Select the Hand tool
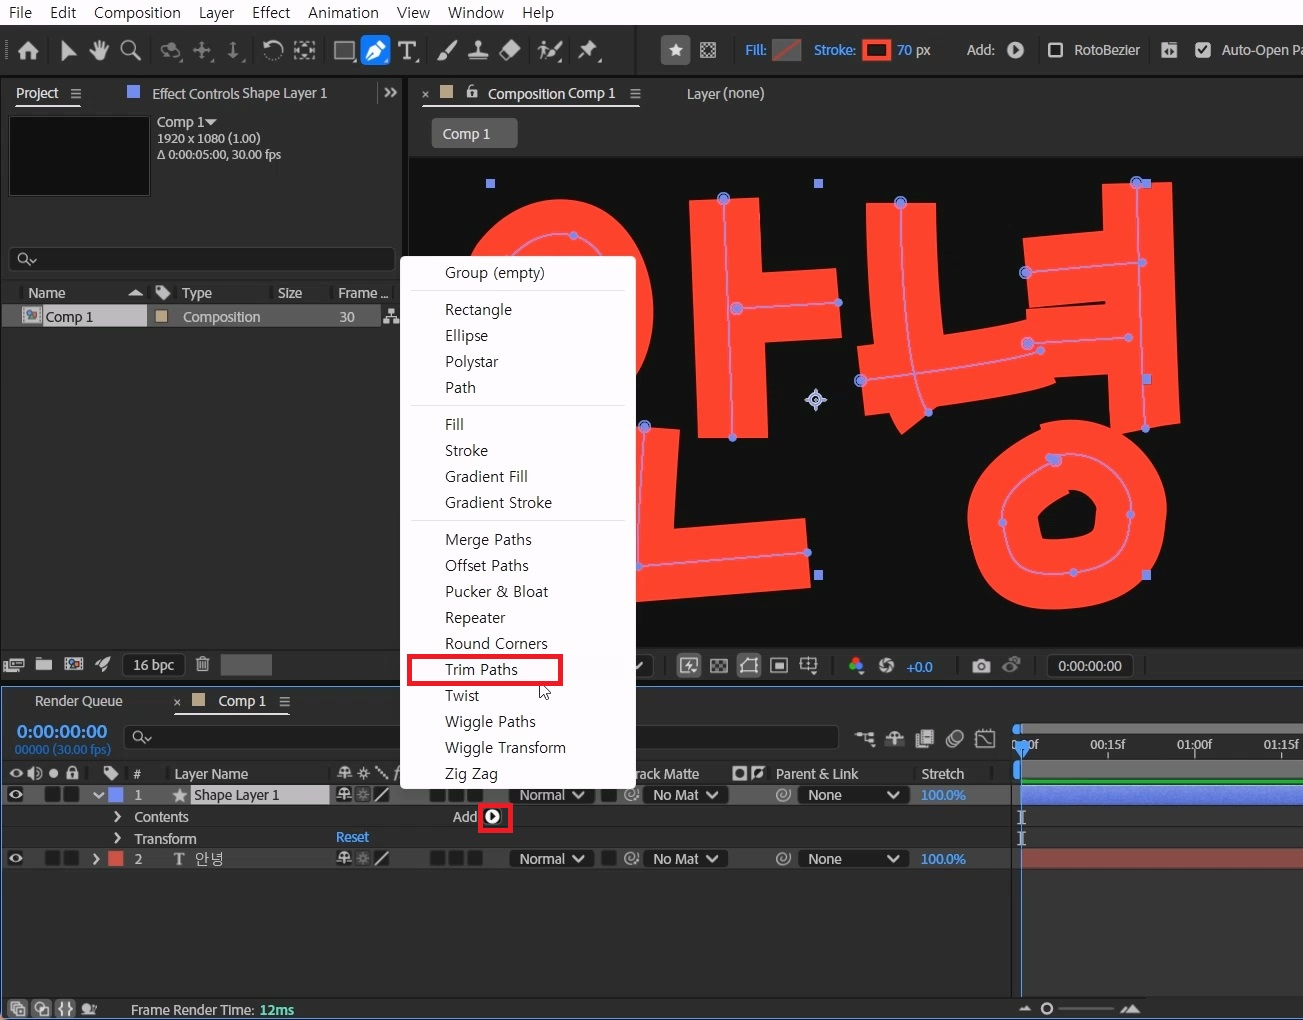1303x1020 pixels. tap(99, 50)
